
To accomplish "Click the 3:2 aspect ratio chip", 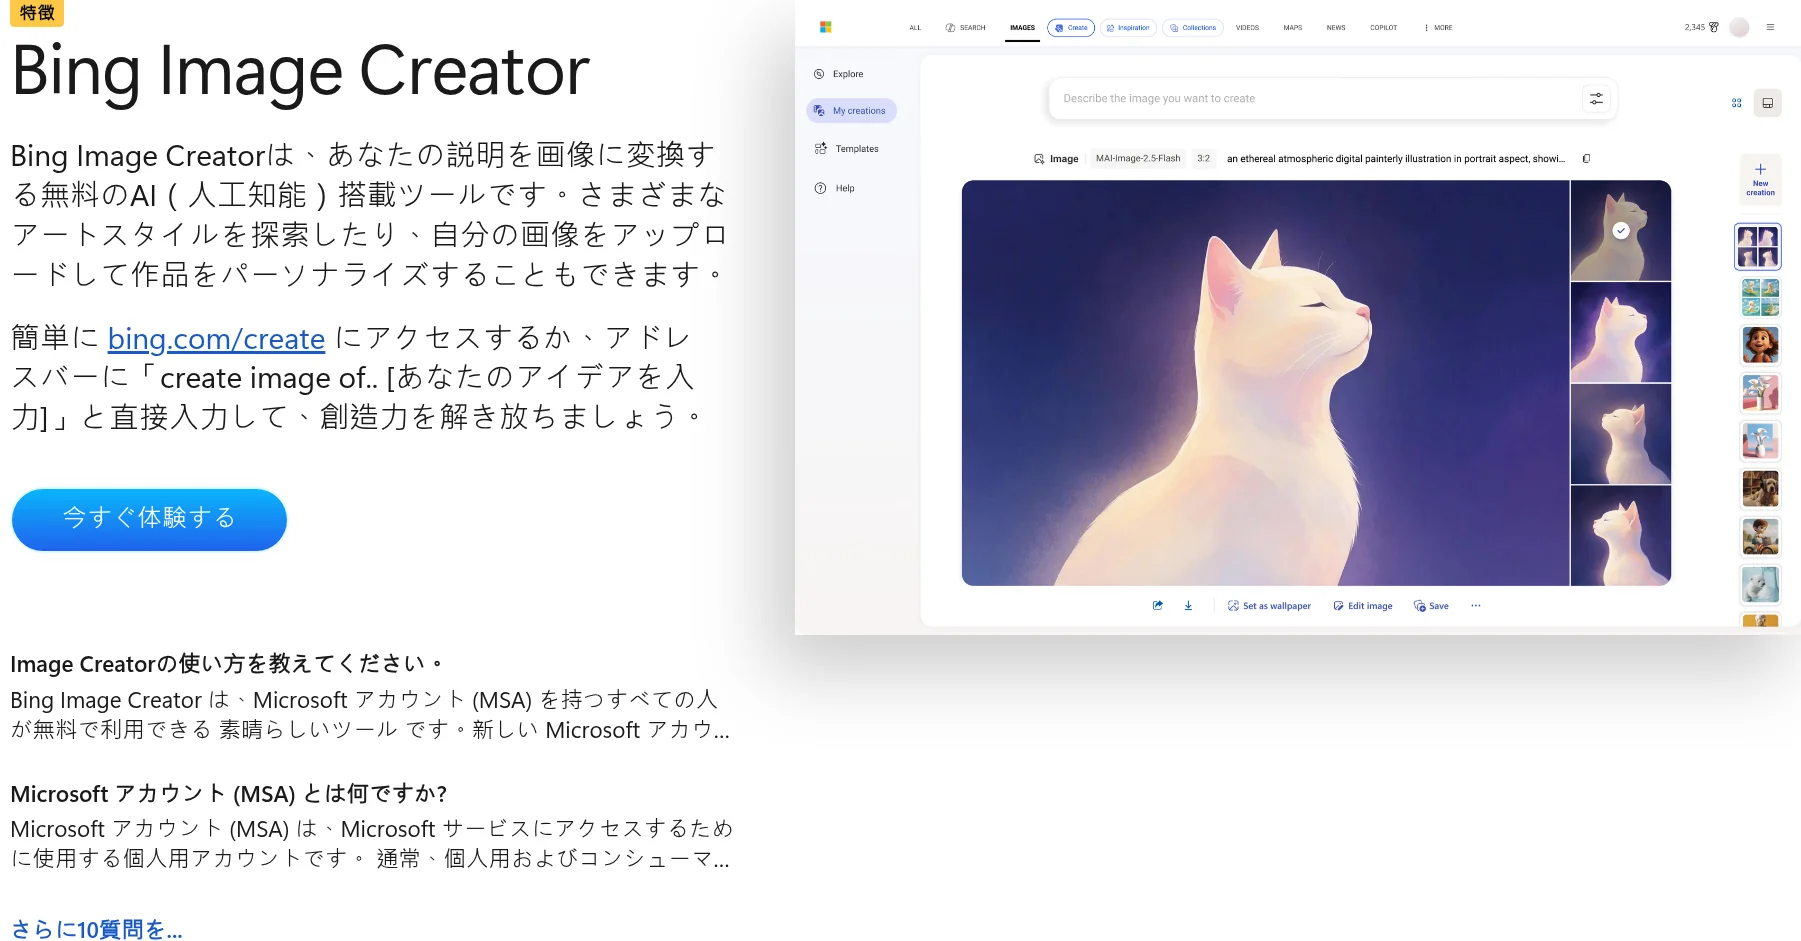I will pyautogui.click(x=1203, y=158).
